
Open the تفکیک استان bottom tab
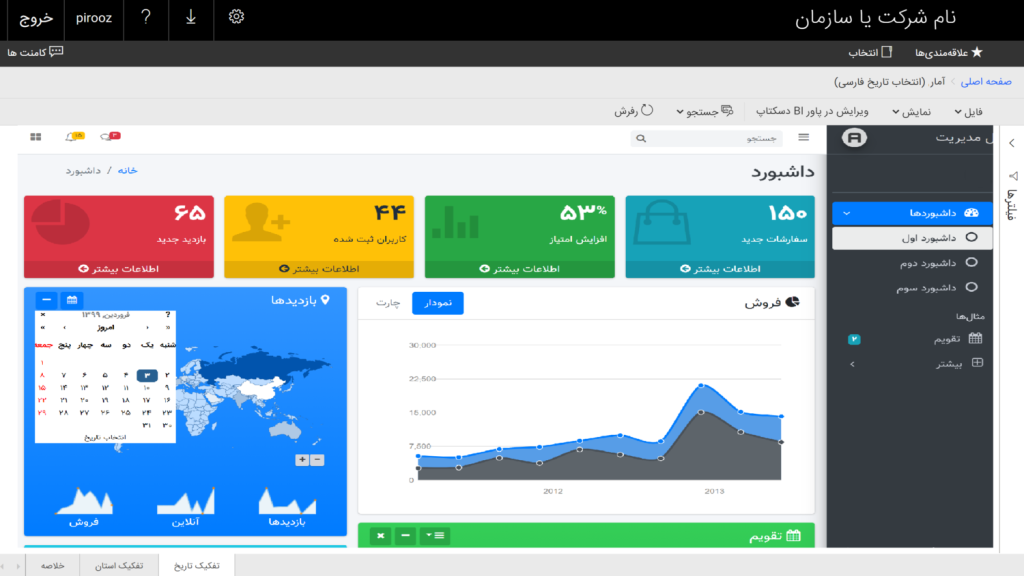[119, 566]
